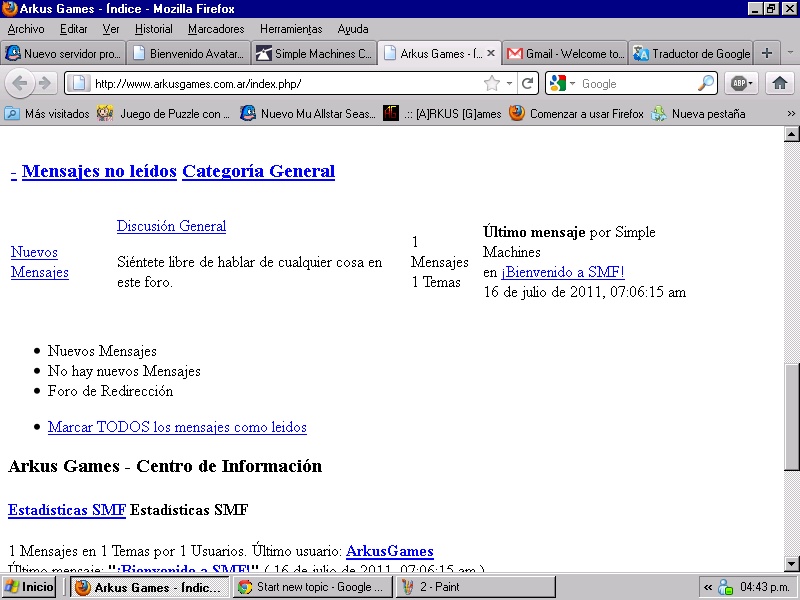Screen dimensions: 800x600
Task: Show more bookmarks with chevron
Action: pos(791,114)
